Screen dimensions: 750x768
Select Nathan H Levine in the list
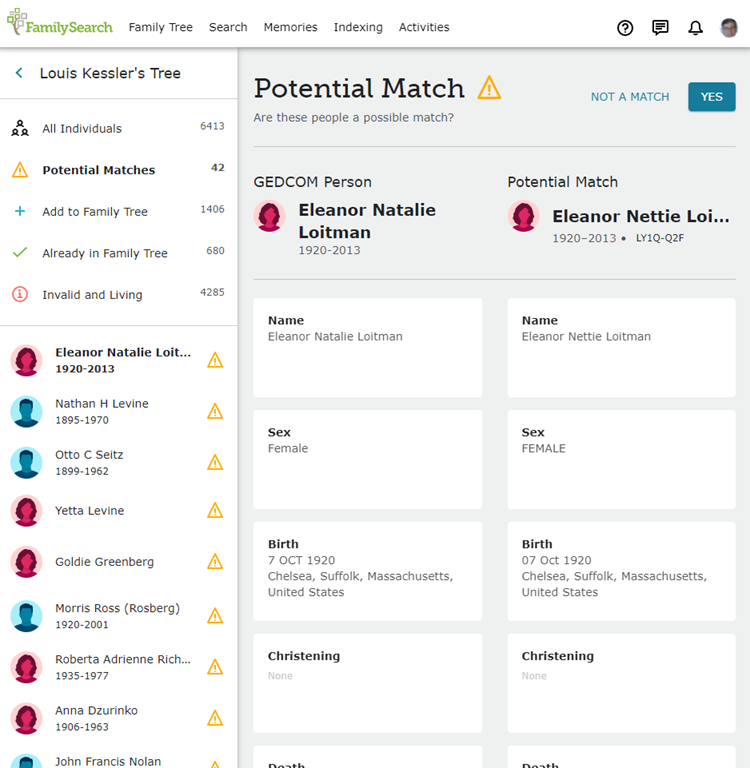tap(119, 411)
